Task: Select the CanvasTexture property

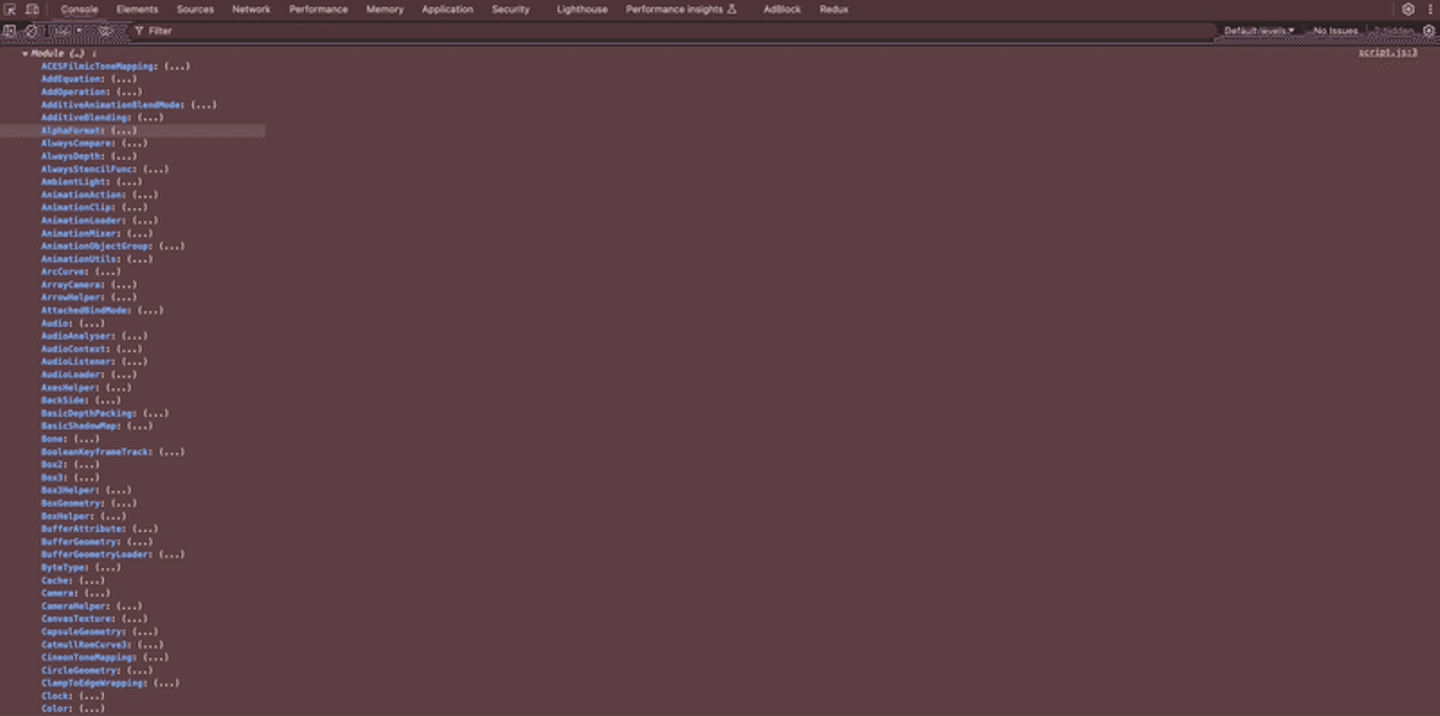Action: [93, 619]
